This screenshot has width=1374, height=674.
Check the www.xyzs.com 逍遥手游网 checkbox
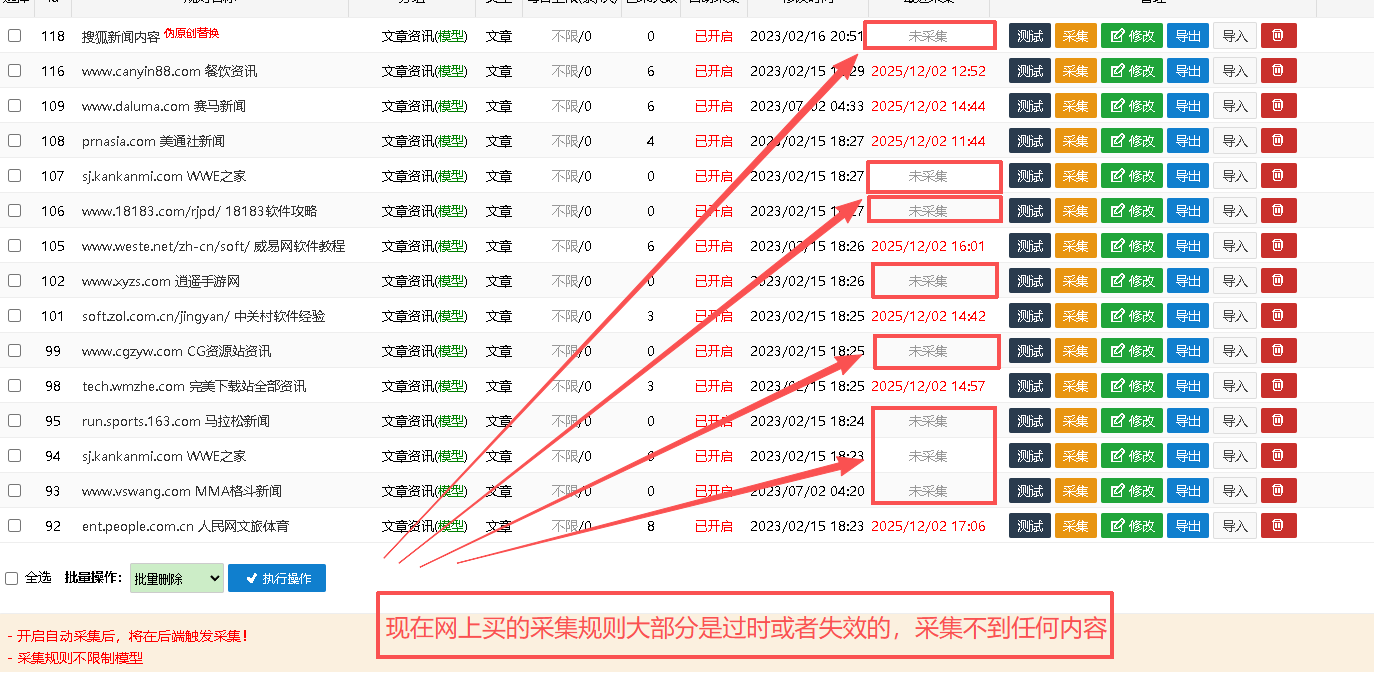click(14, 281)
